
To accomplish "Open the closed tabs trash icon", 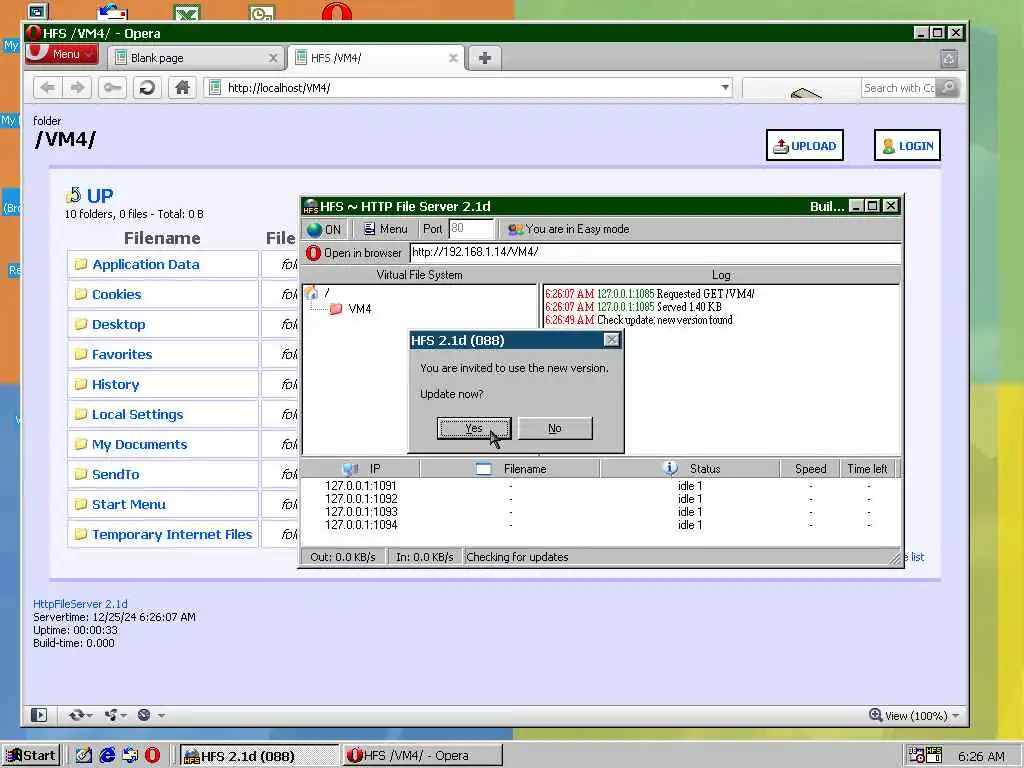I will (x=949, y=59).
